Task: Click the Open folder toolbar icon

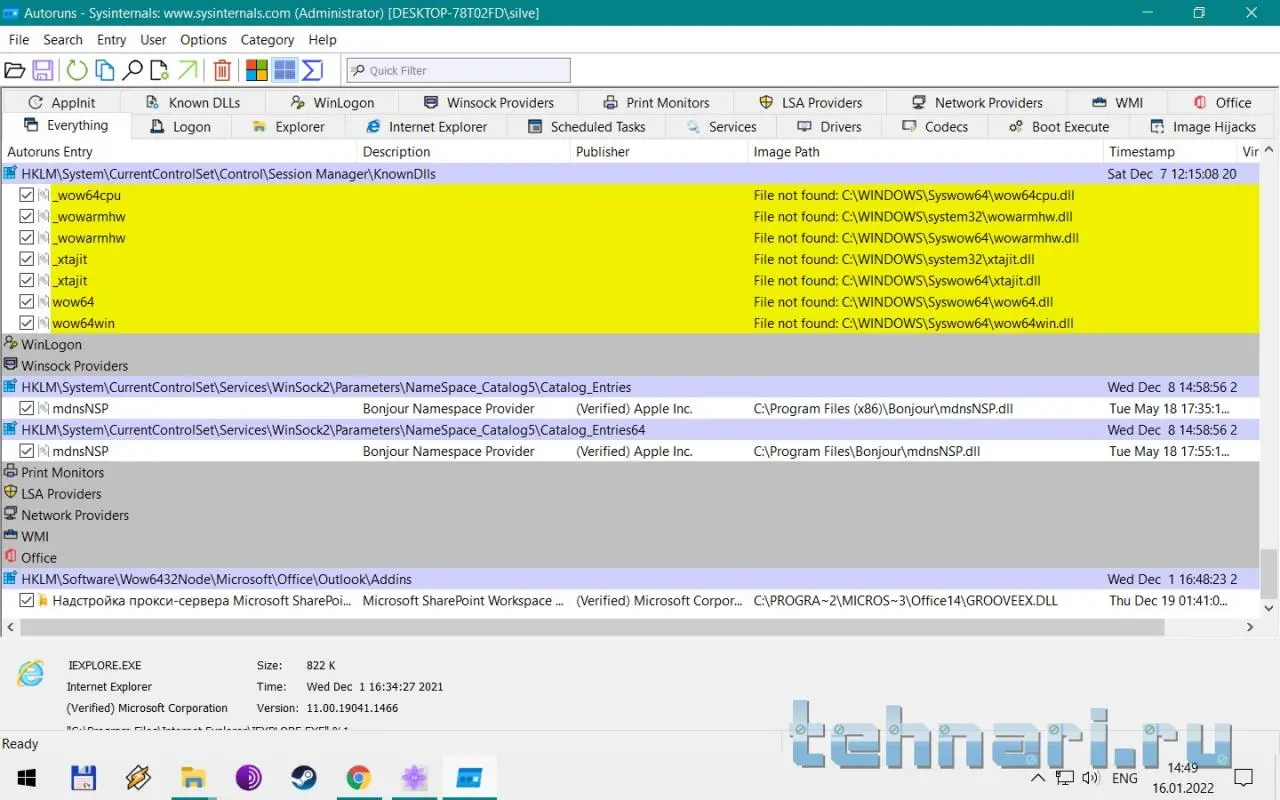Action: 14,70
